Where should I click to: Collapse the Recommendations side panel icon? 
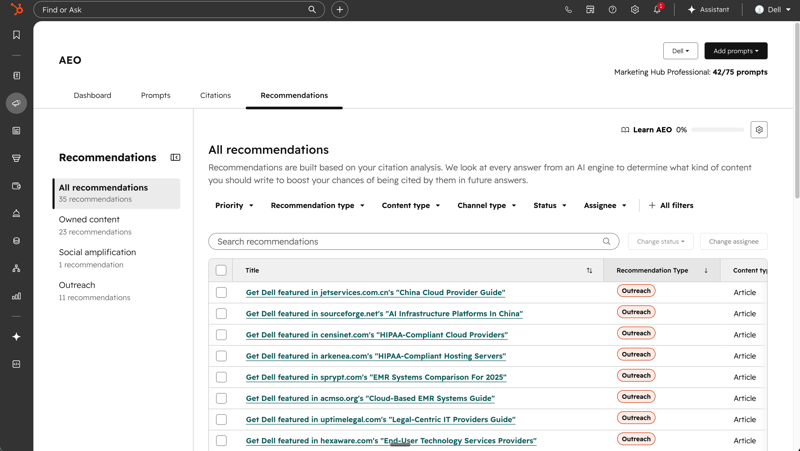point(175,158)
